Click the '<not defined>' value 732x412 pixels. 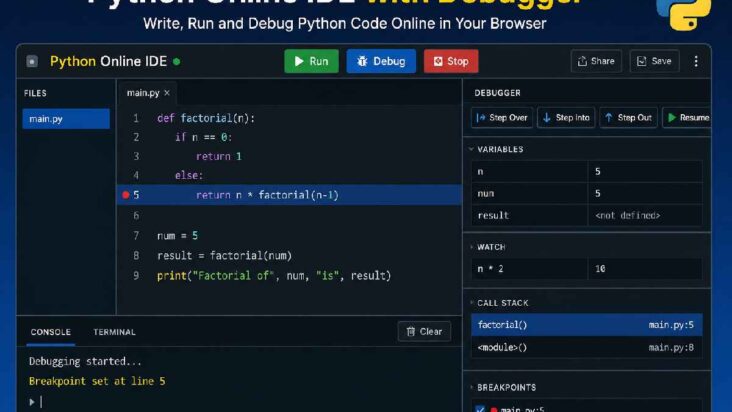point(627,216)
